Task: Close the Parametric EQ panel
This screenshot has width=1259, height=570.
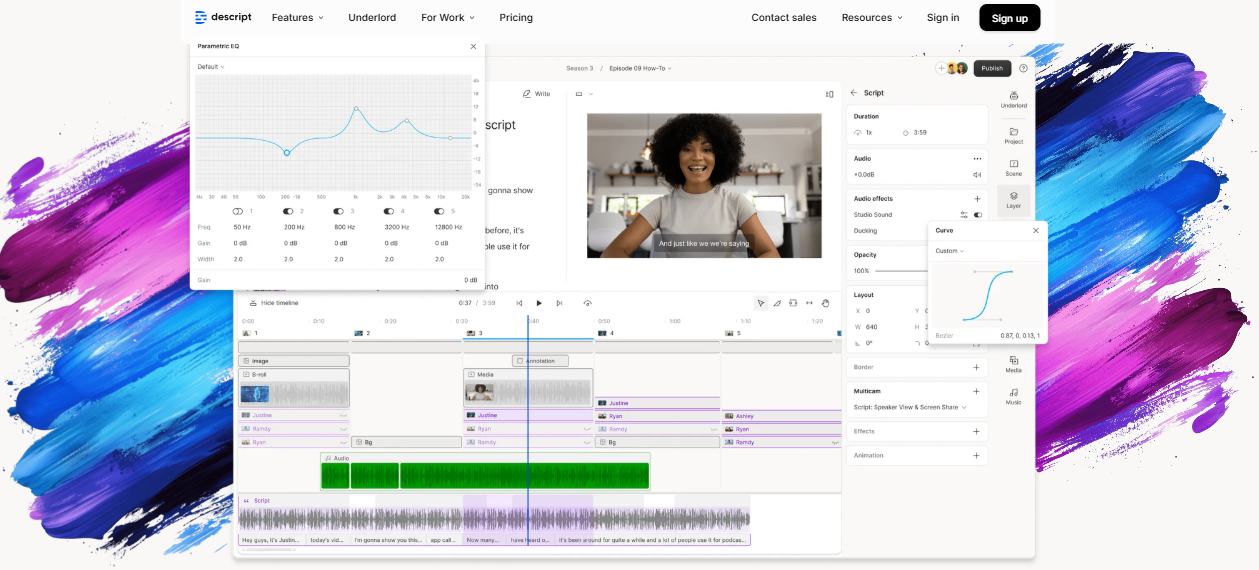Action: (473, 46)
